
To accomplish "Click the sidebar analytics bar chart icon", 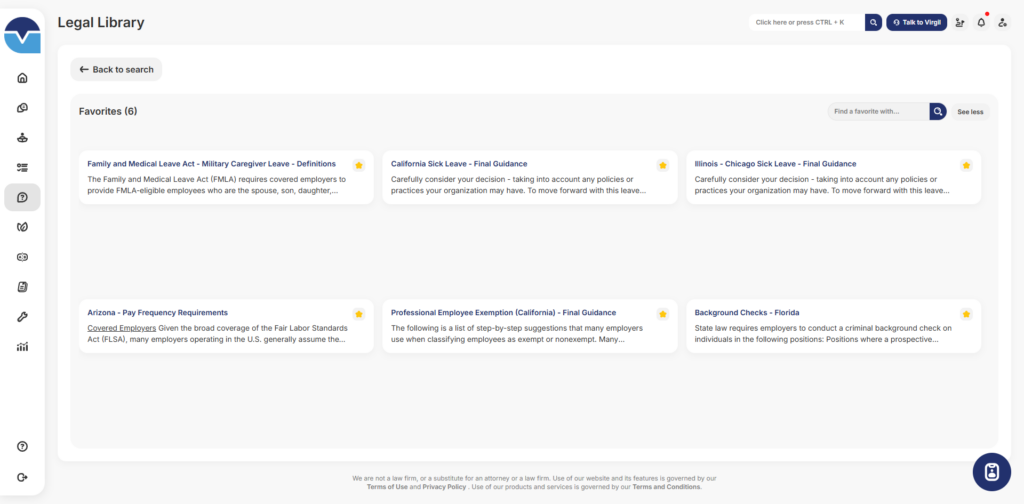I will tap(22, 347).
